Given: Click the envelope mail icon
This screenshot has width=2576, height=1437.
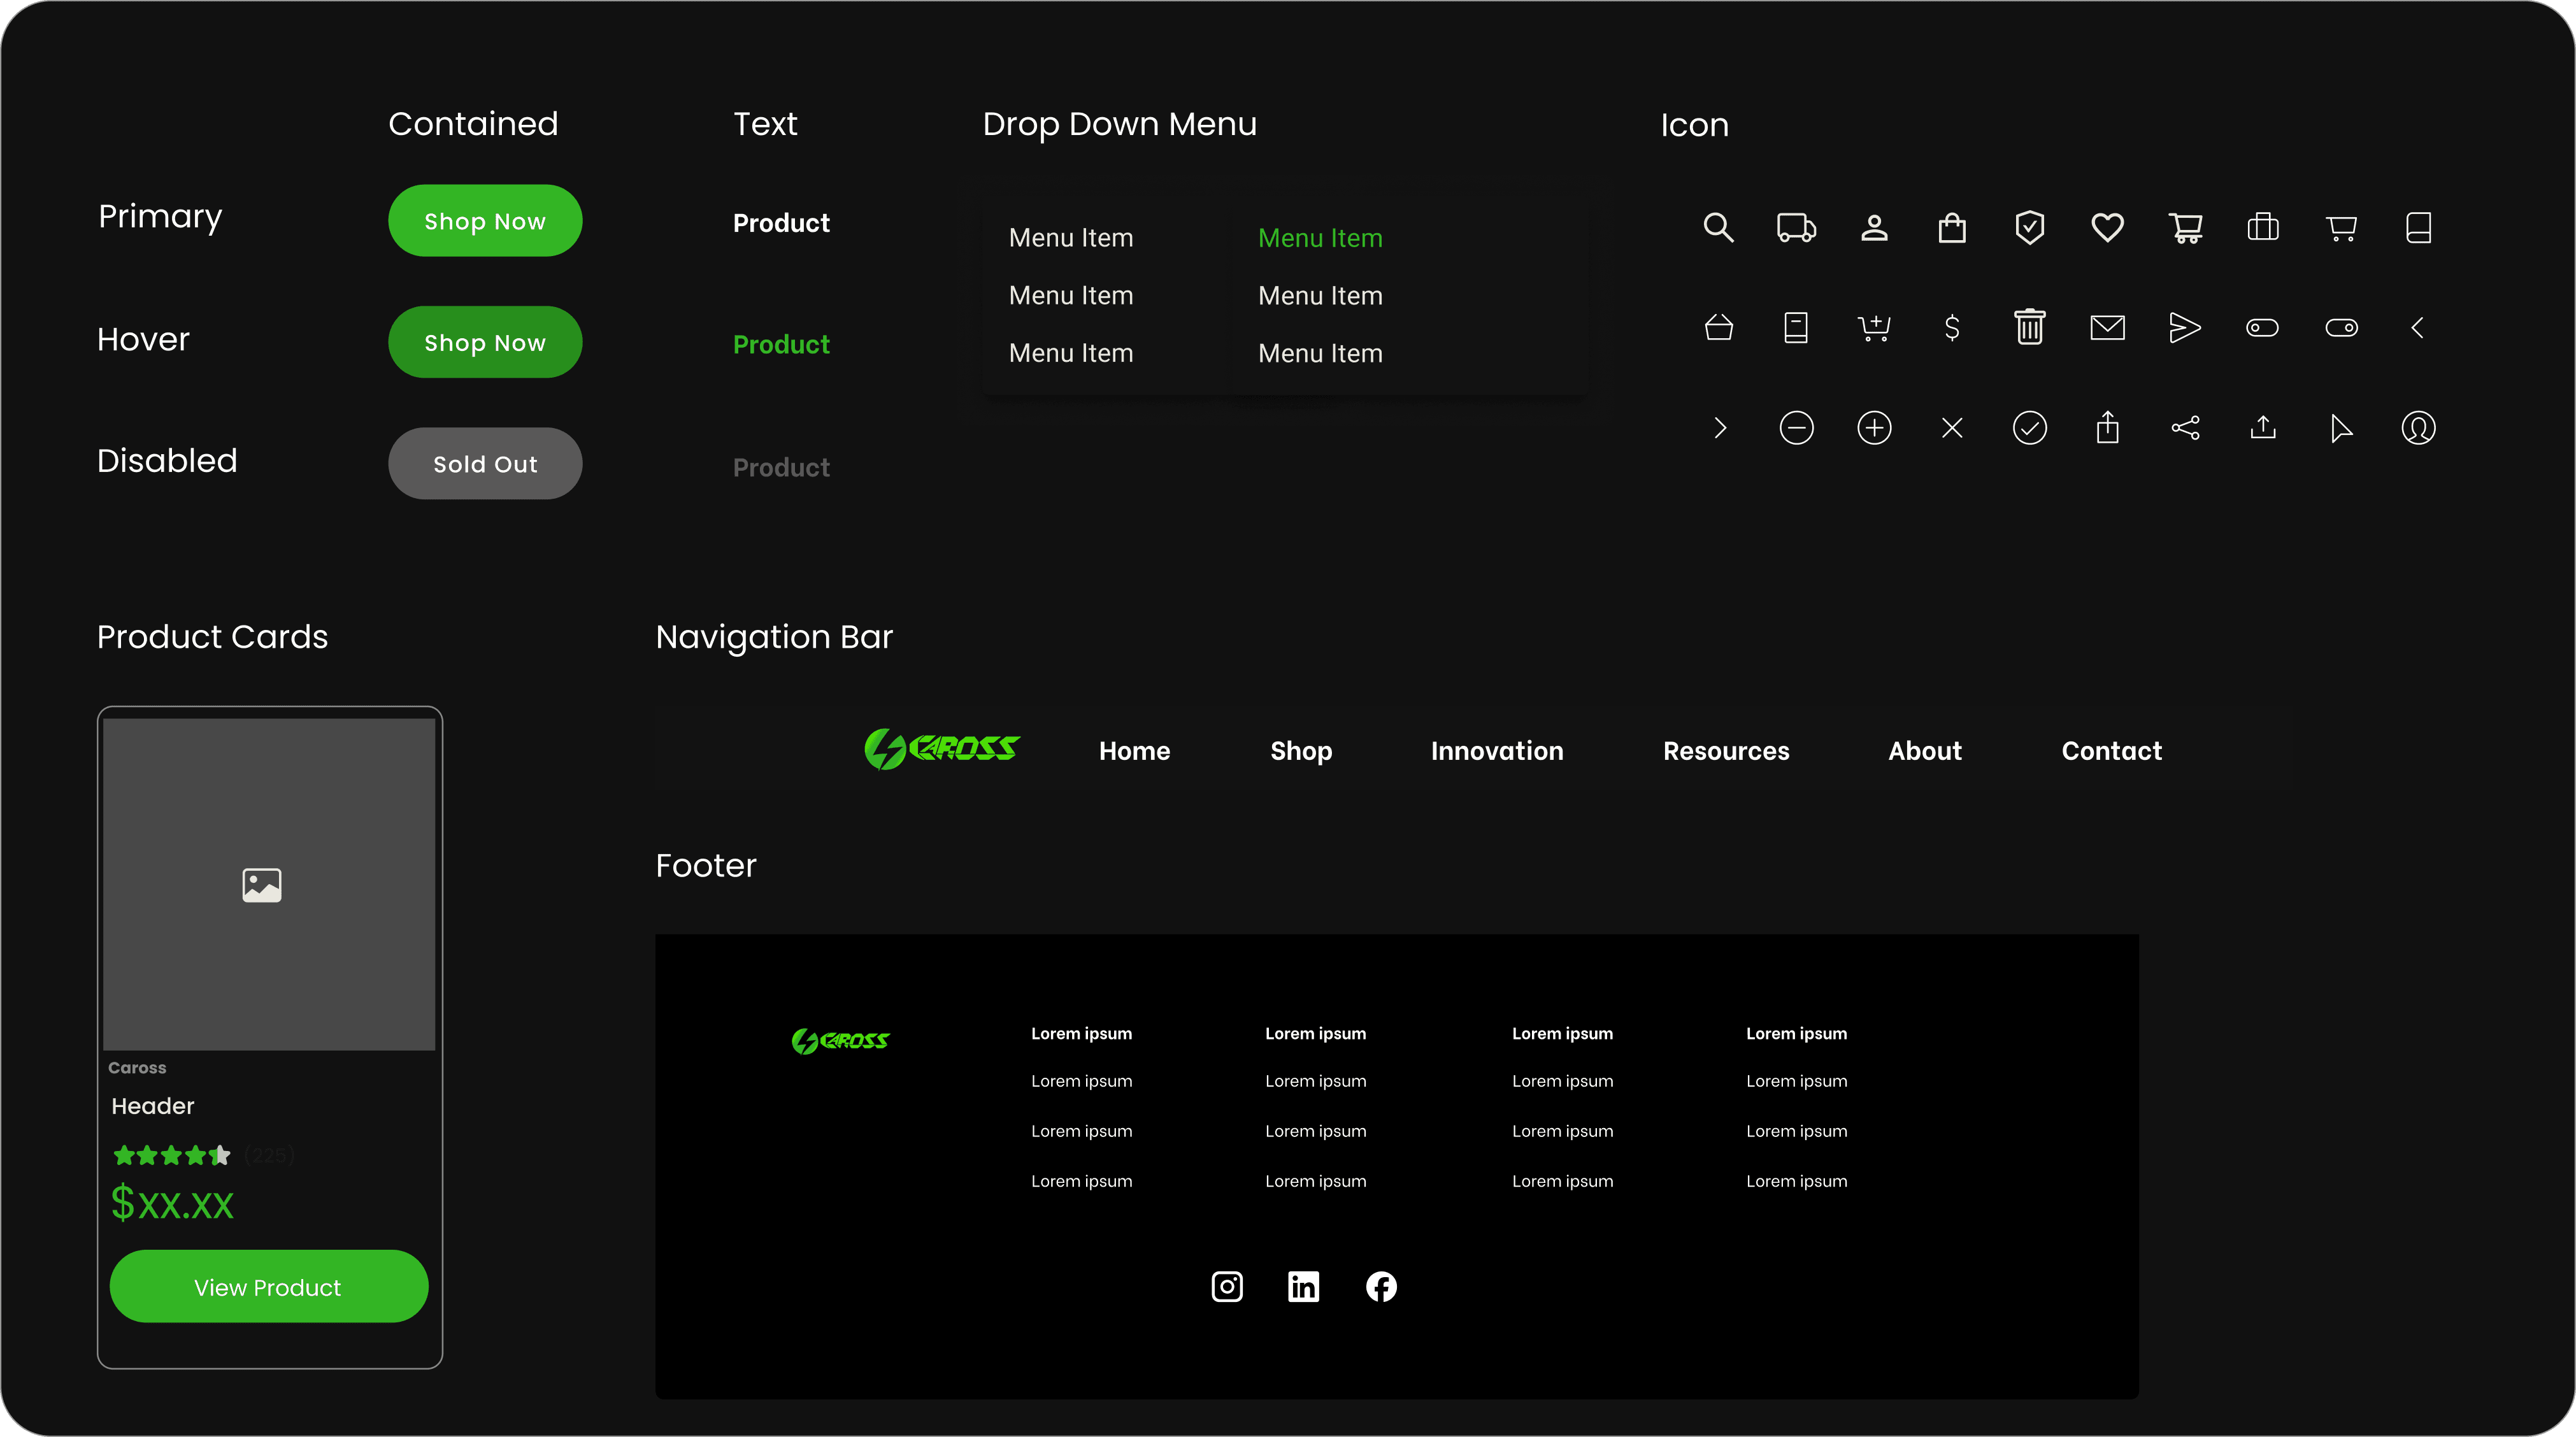Looking at the screenshot, I should [x=2107, y=327].
